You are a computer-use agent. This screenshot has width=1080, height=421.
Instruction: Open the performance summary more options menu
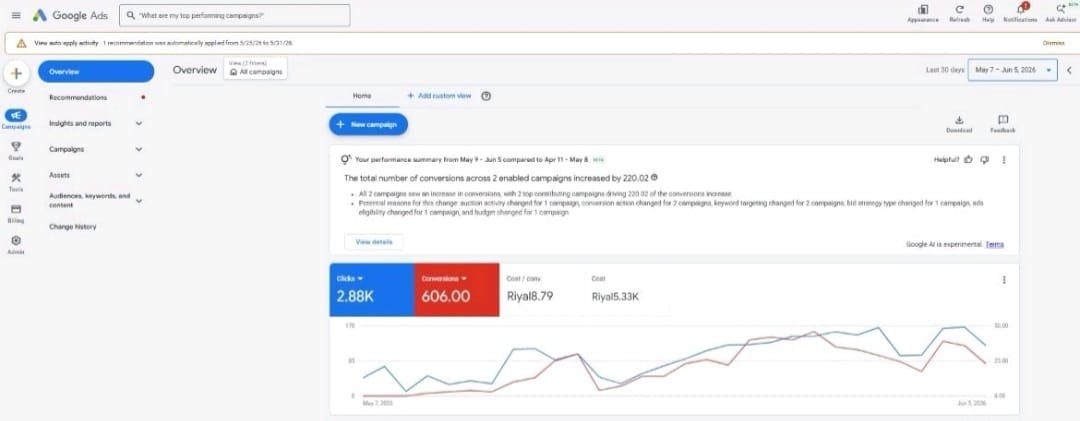1004,160
